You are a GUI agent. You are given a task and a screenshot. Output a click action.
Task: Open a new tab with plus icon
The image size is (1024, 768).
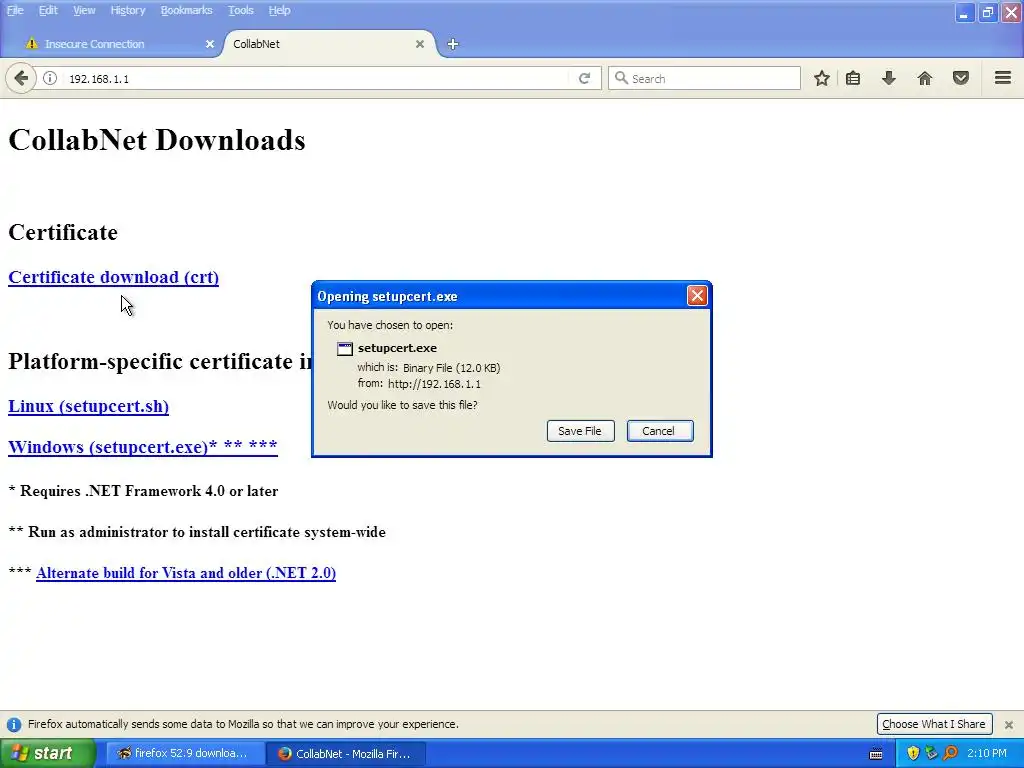point(453,44)
